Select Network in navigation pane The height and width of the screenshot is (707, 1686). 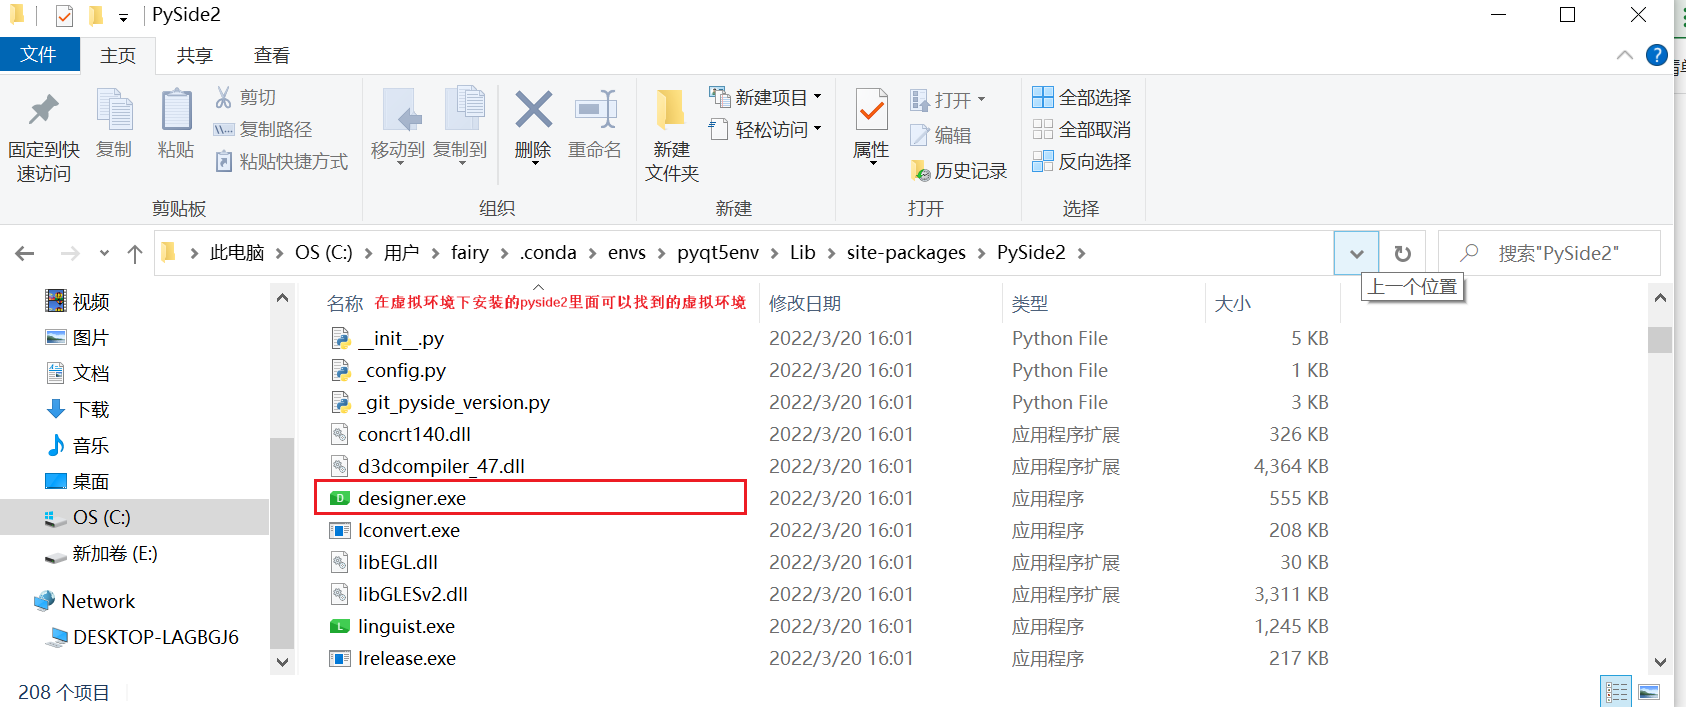(97, 601)
